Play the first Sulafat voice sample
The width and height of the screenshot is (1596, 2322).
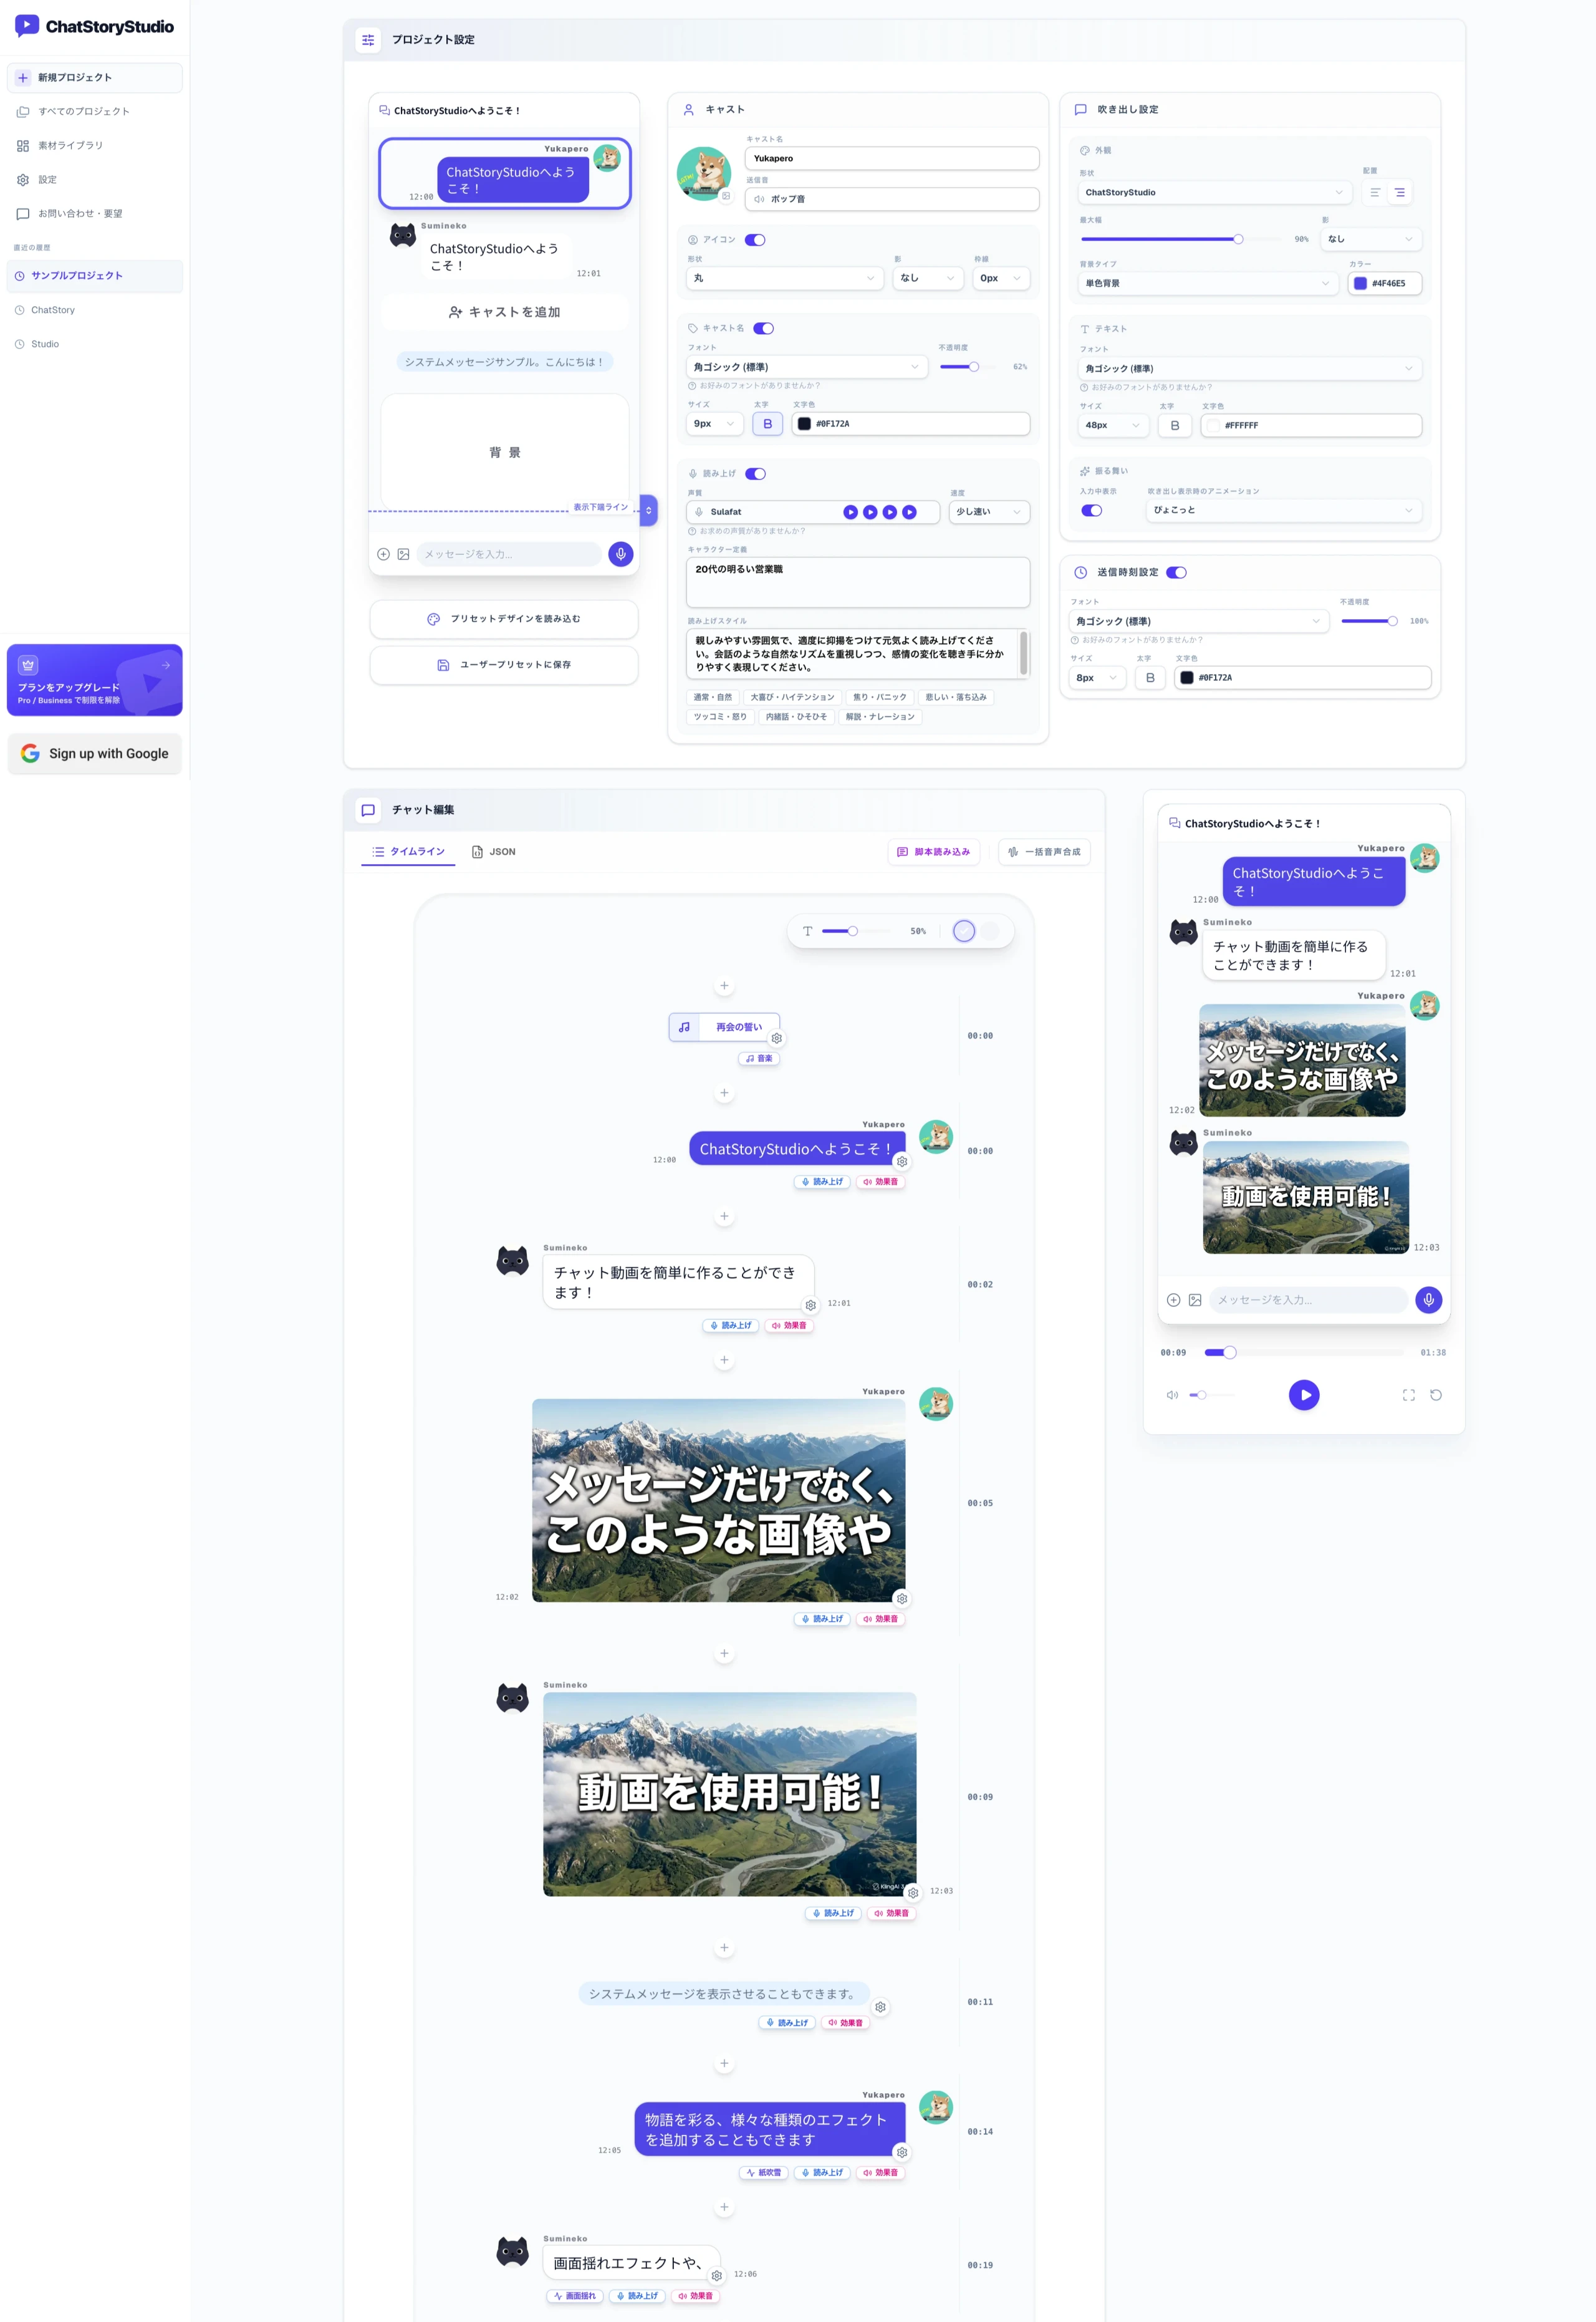pyautogui.click(x=850, y=512)
